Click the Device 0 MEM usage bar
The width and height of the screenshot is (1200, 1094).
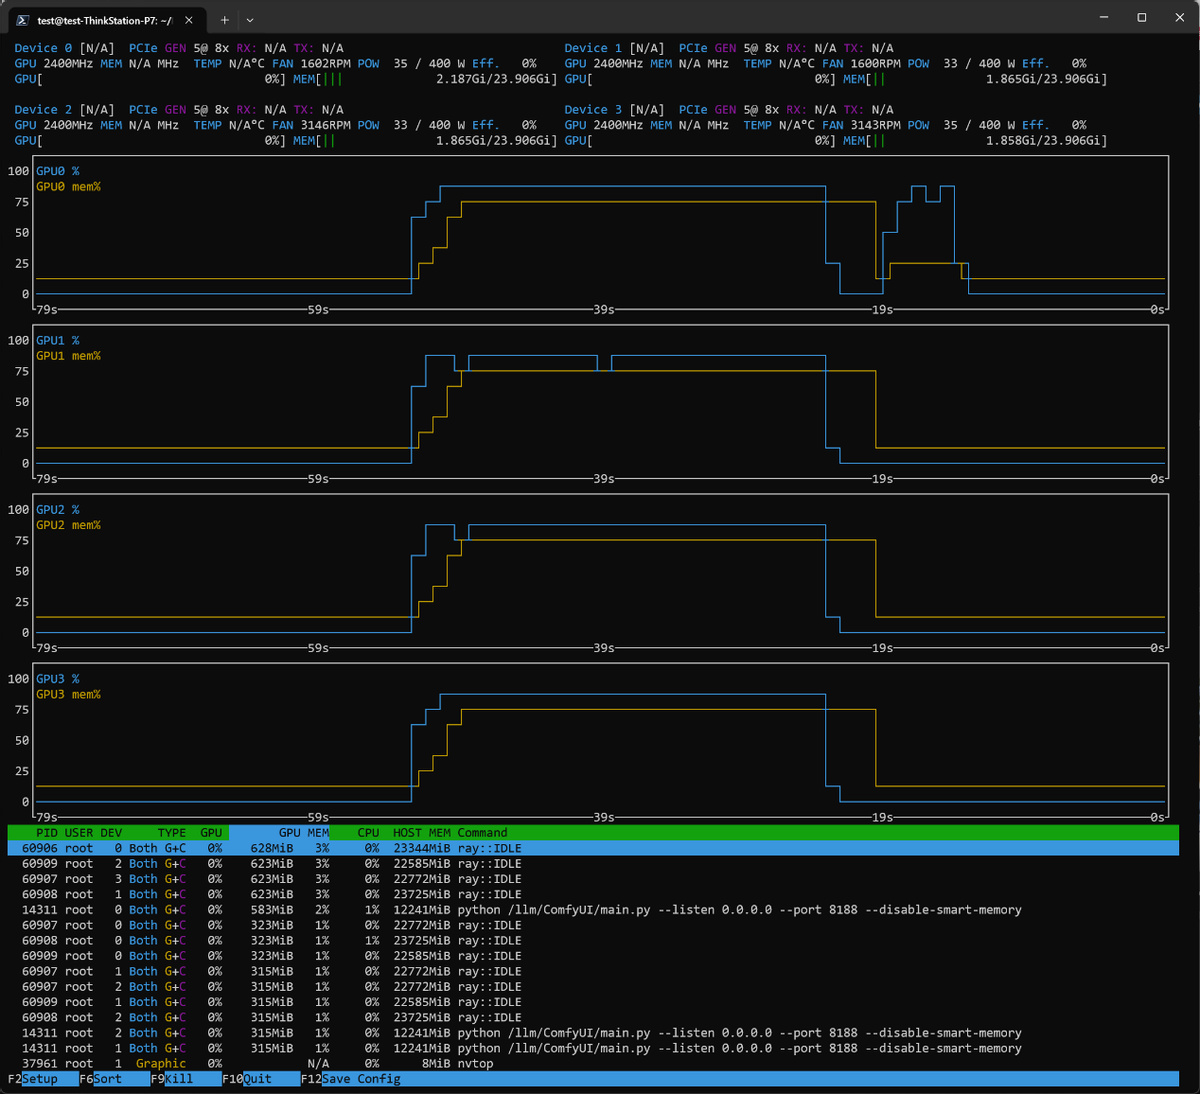[x=425, y=79]
